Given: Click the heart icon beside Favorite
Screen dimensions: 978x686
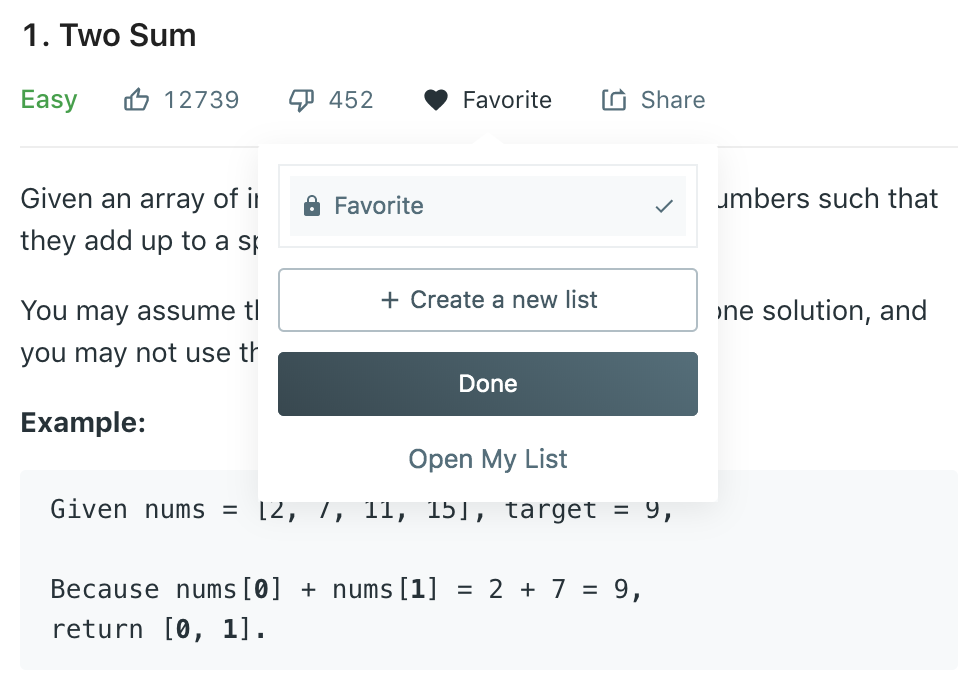Looking at the screenshot, I should point(435,100).
